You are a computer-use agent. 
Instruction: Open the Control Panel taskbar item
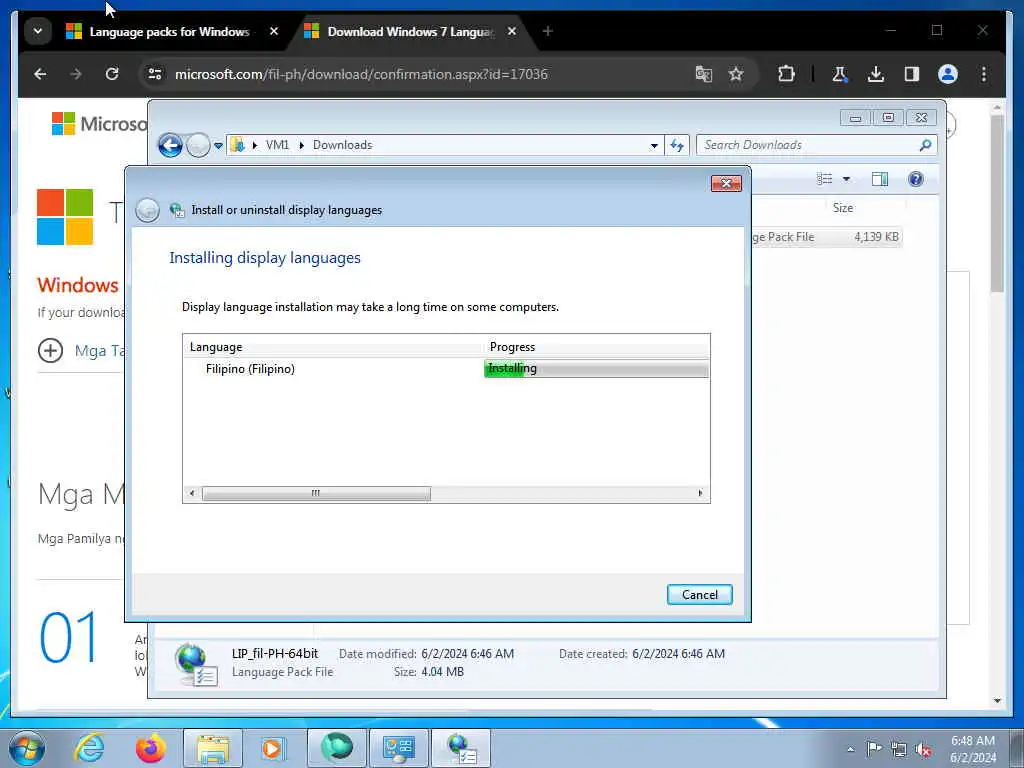click(x=398, y=748)
